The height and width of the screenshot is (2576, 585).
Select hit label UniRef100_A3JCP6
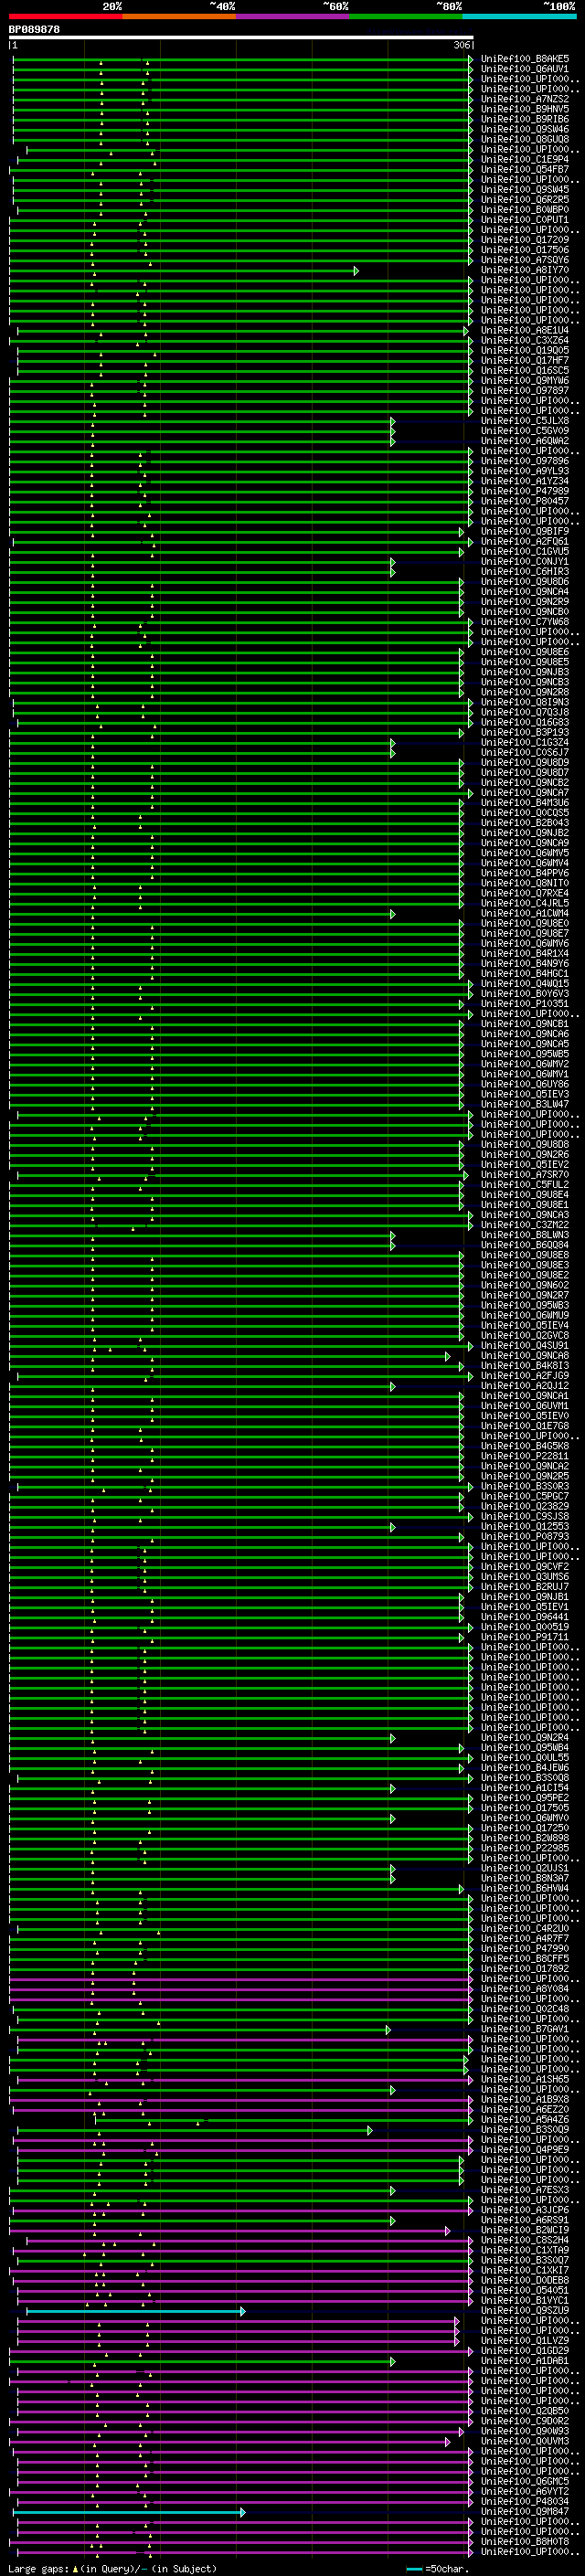(525, 2209)
